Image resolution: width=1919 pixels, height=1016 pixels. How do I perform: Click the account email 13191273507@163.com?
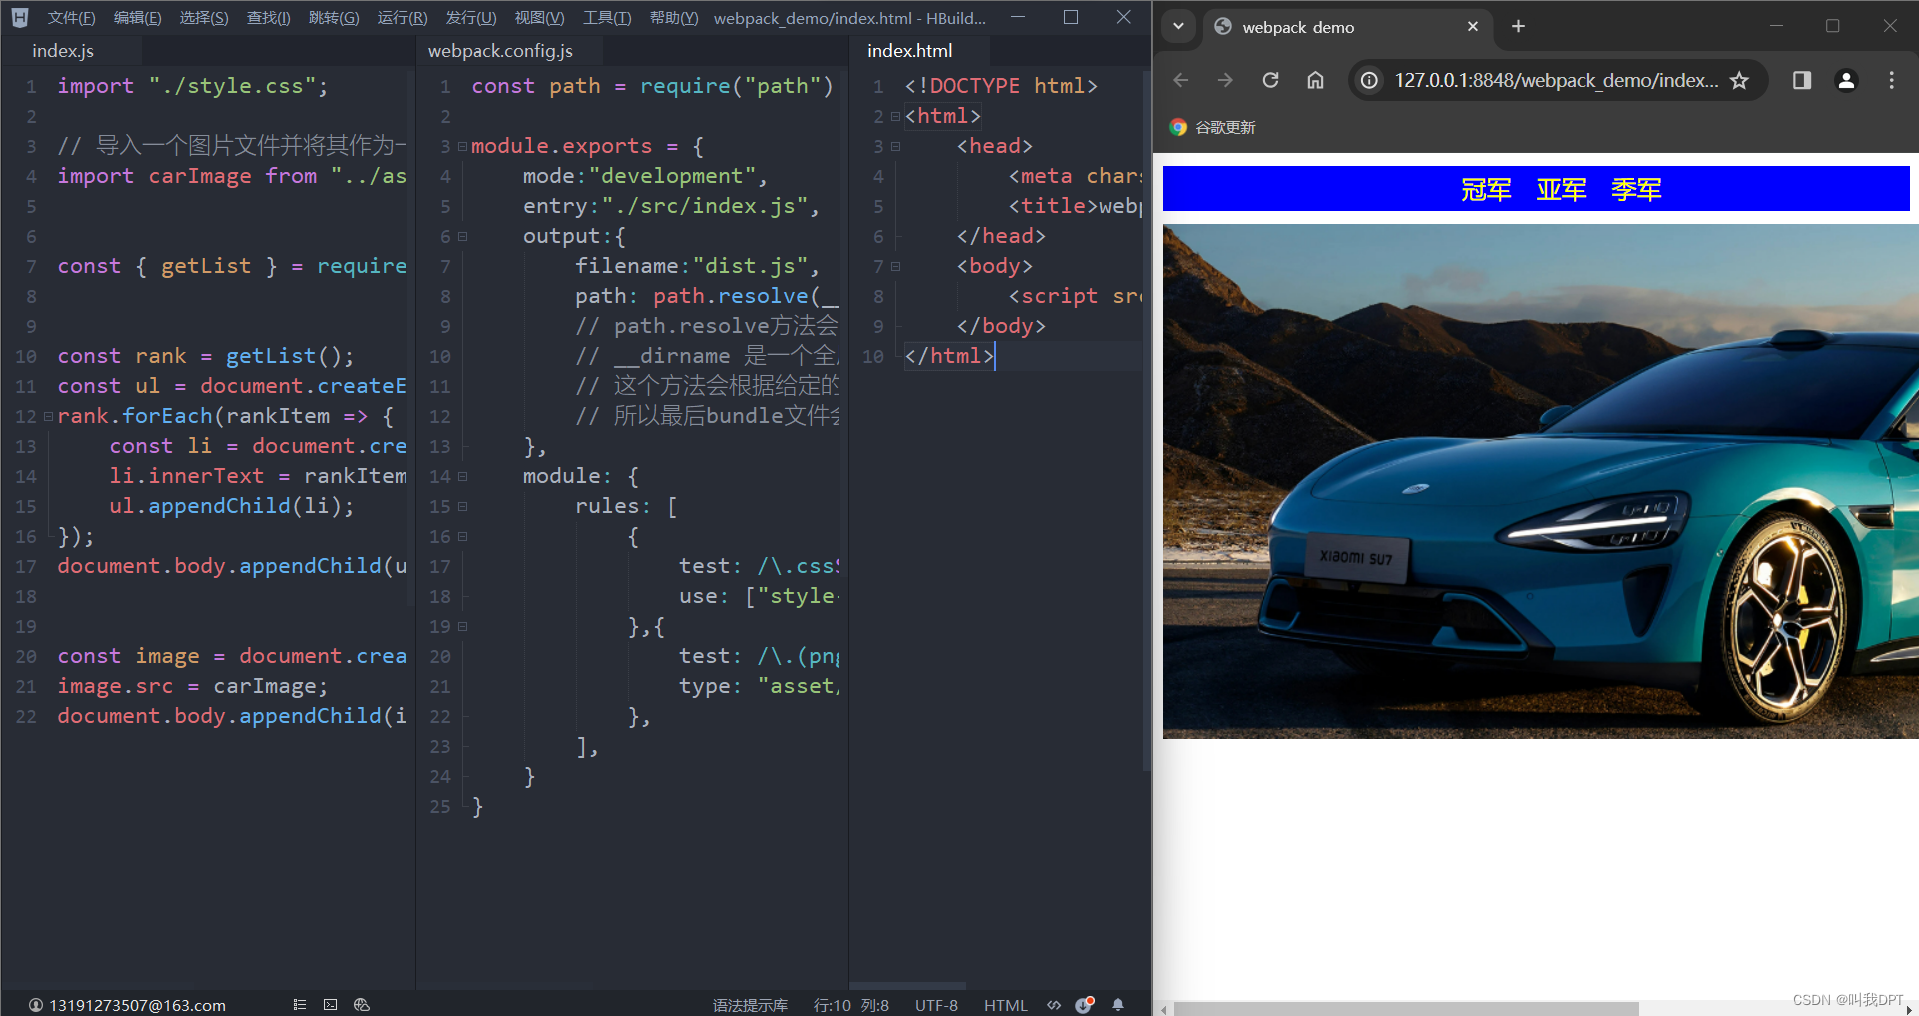point(137,1005)
